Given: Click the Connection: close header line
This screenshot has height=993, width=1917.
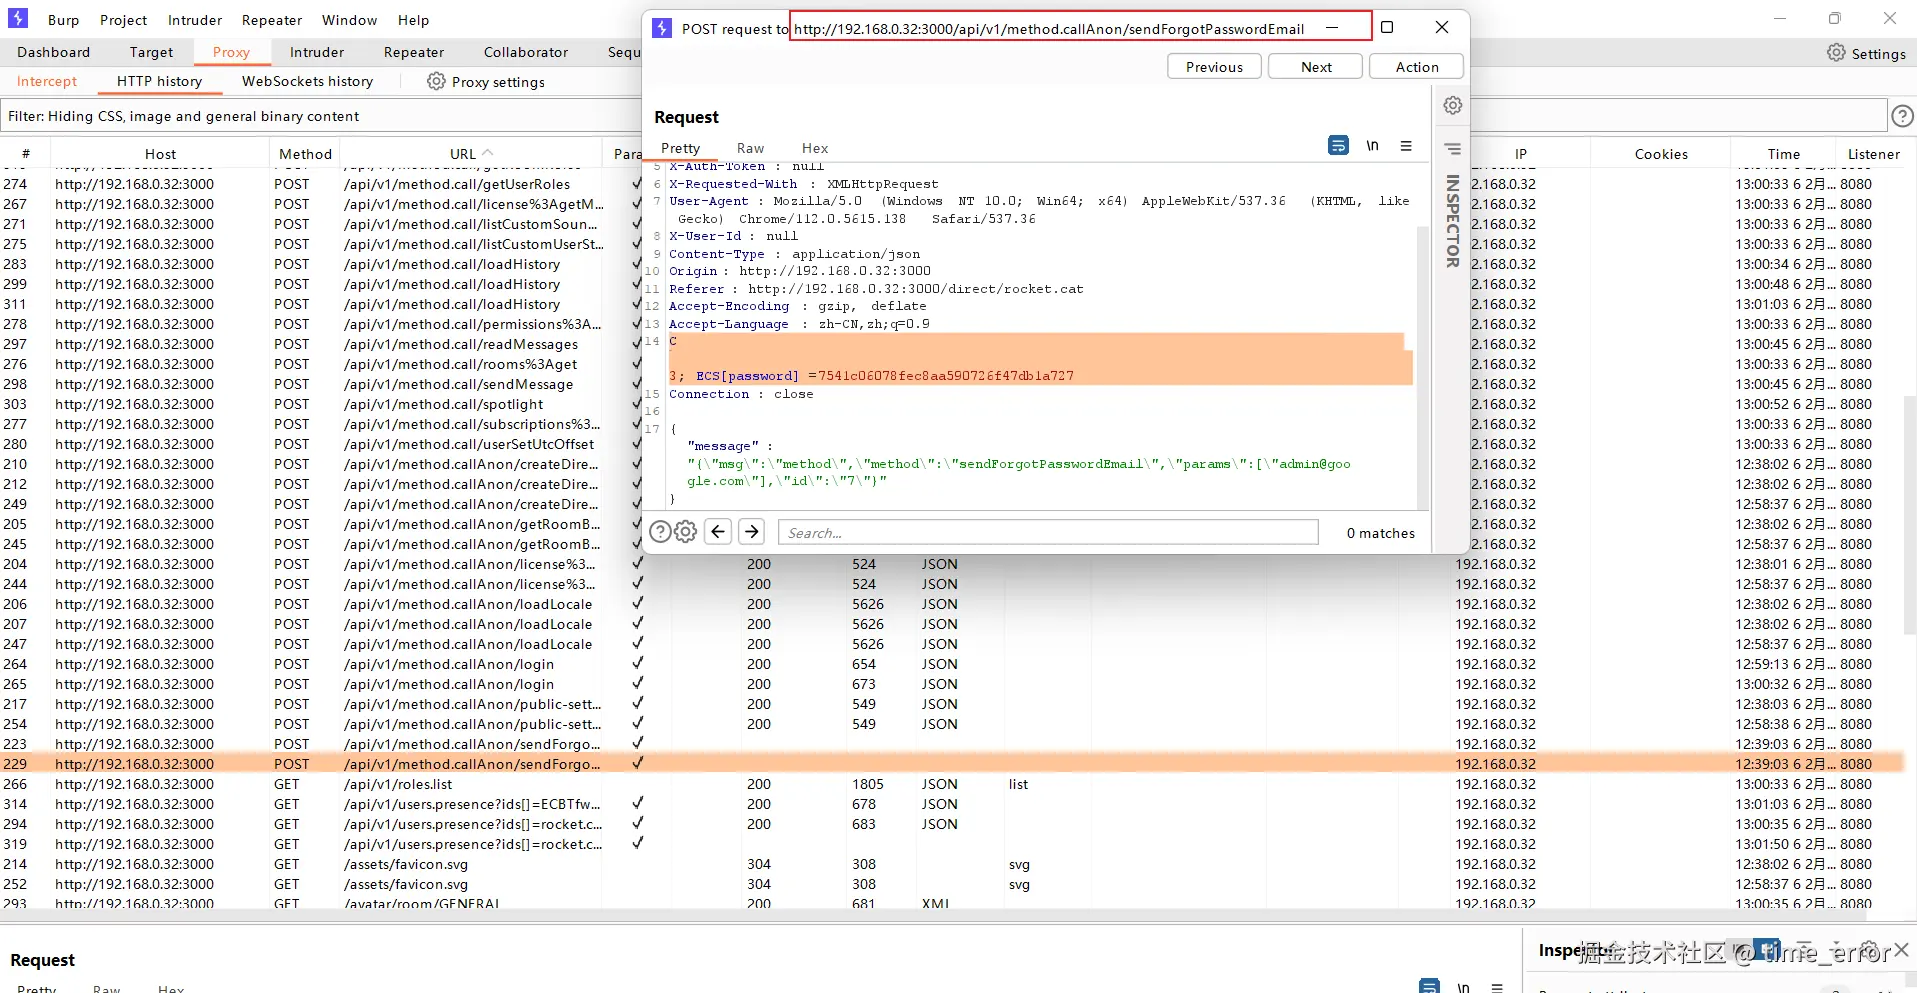Looking at the screenshot, I should point(741,394).
